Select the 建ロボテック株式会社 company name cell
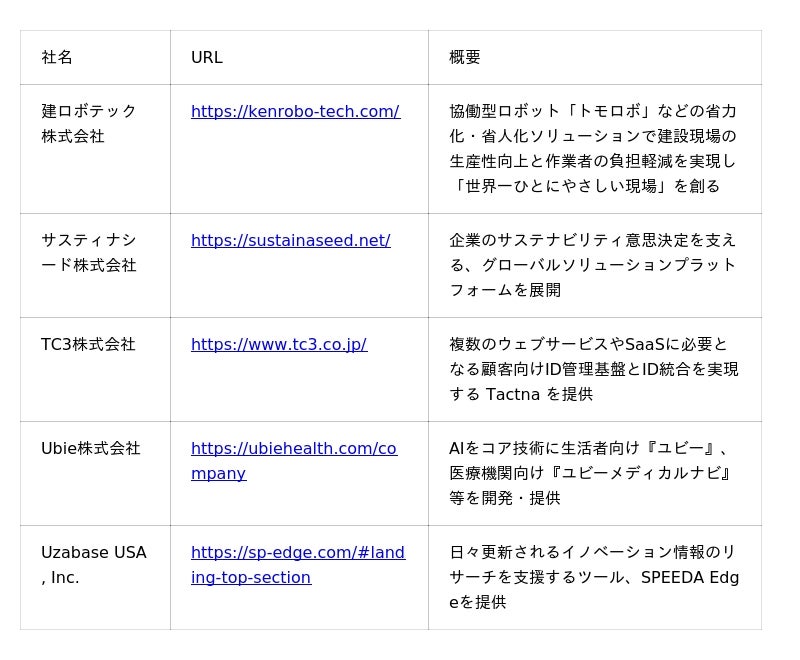 pyautogui.click(x=88, y=123)
